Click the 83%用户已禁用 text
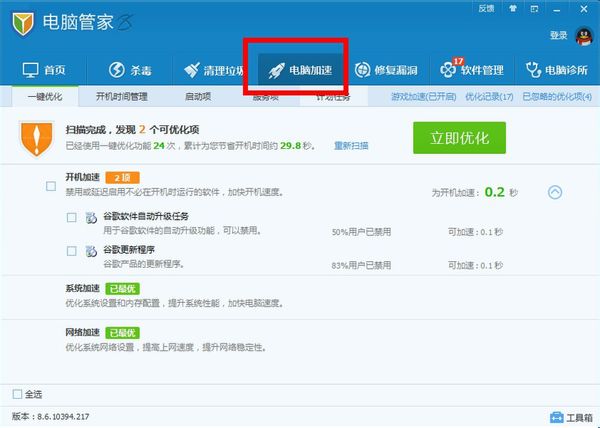The width and height of the screenshot is (600, 428). (x=361, y=265)
